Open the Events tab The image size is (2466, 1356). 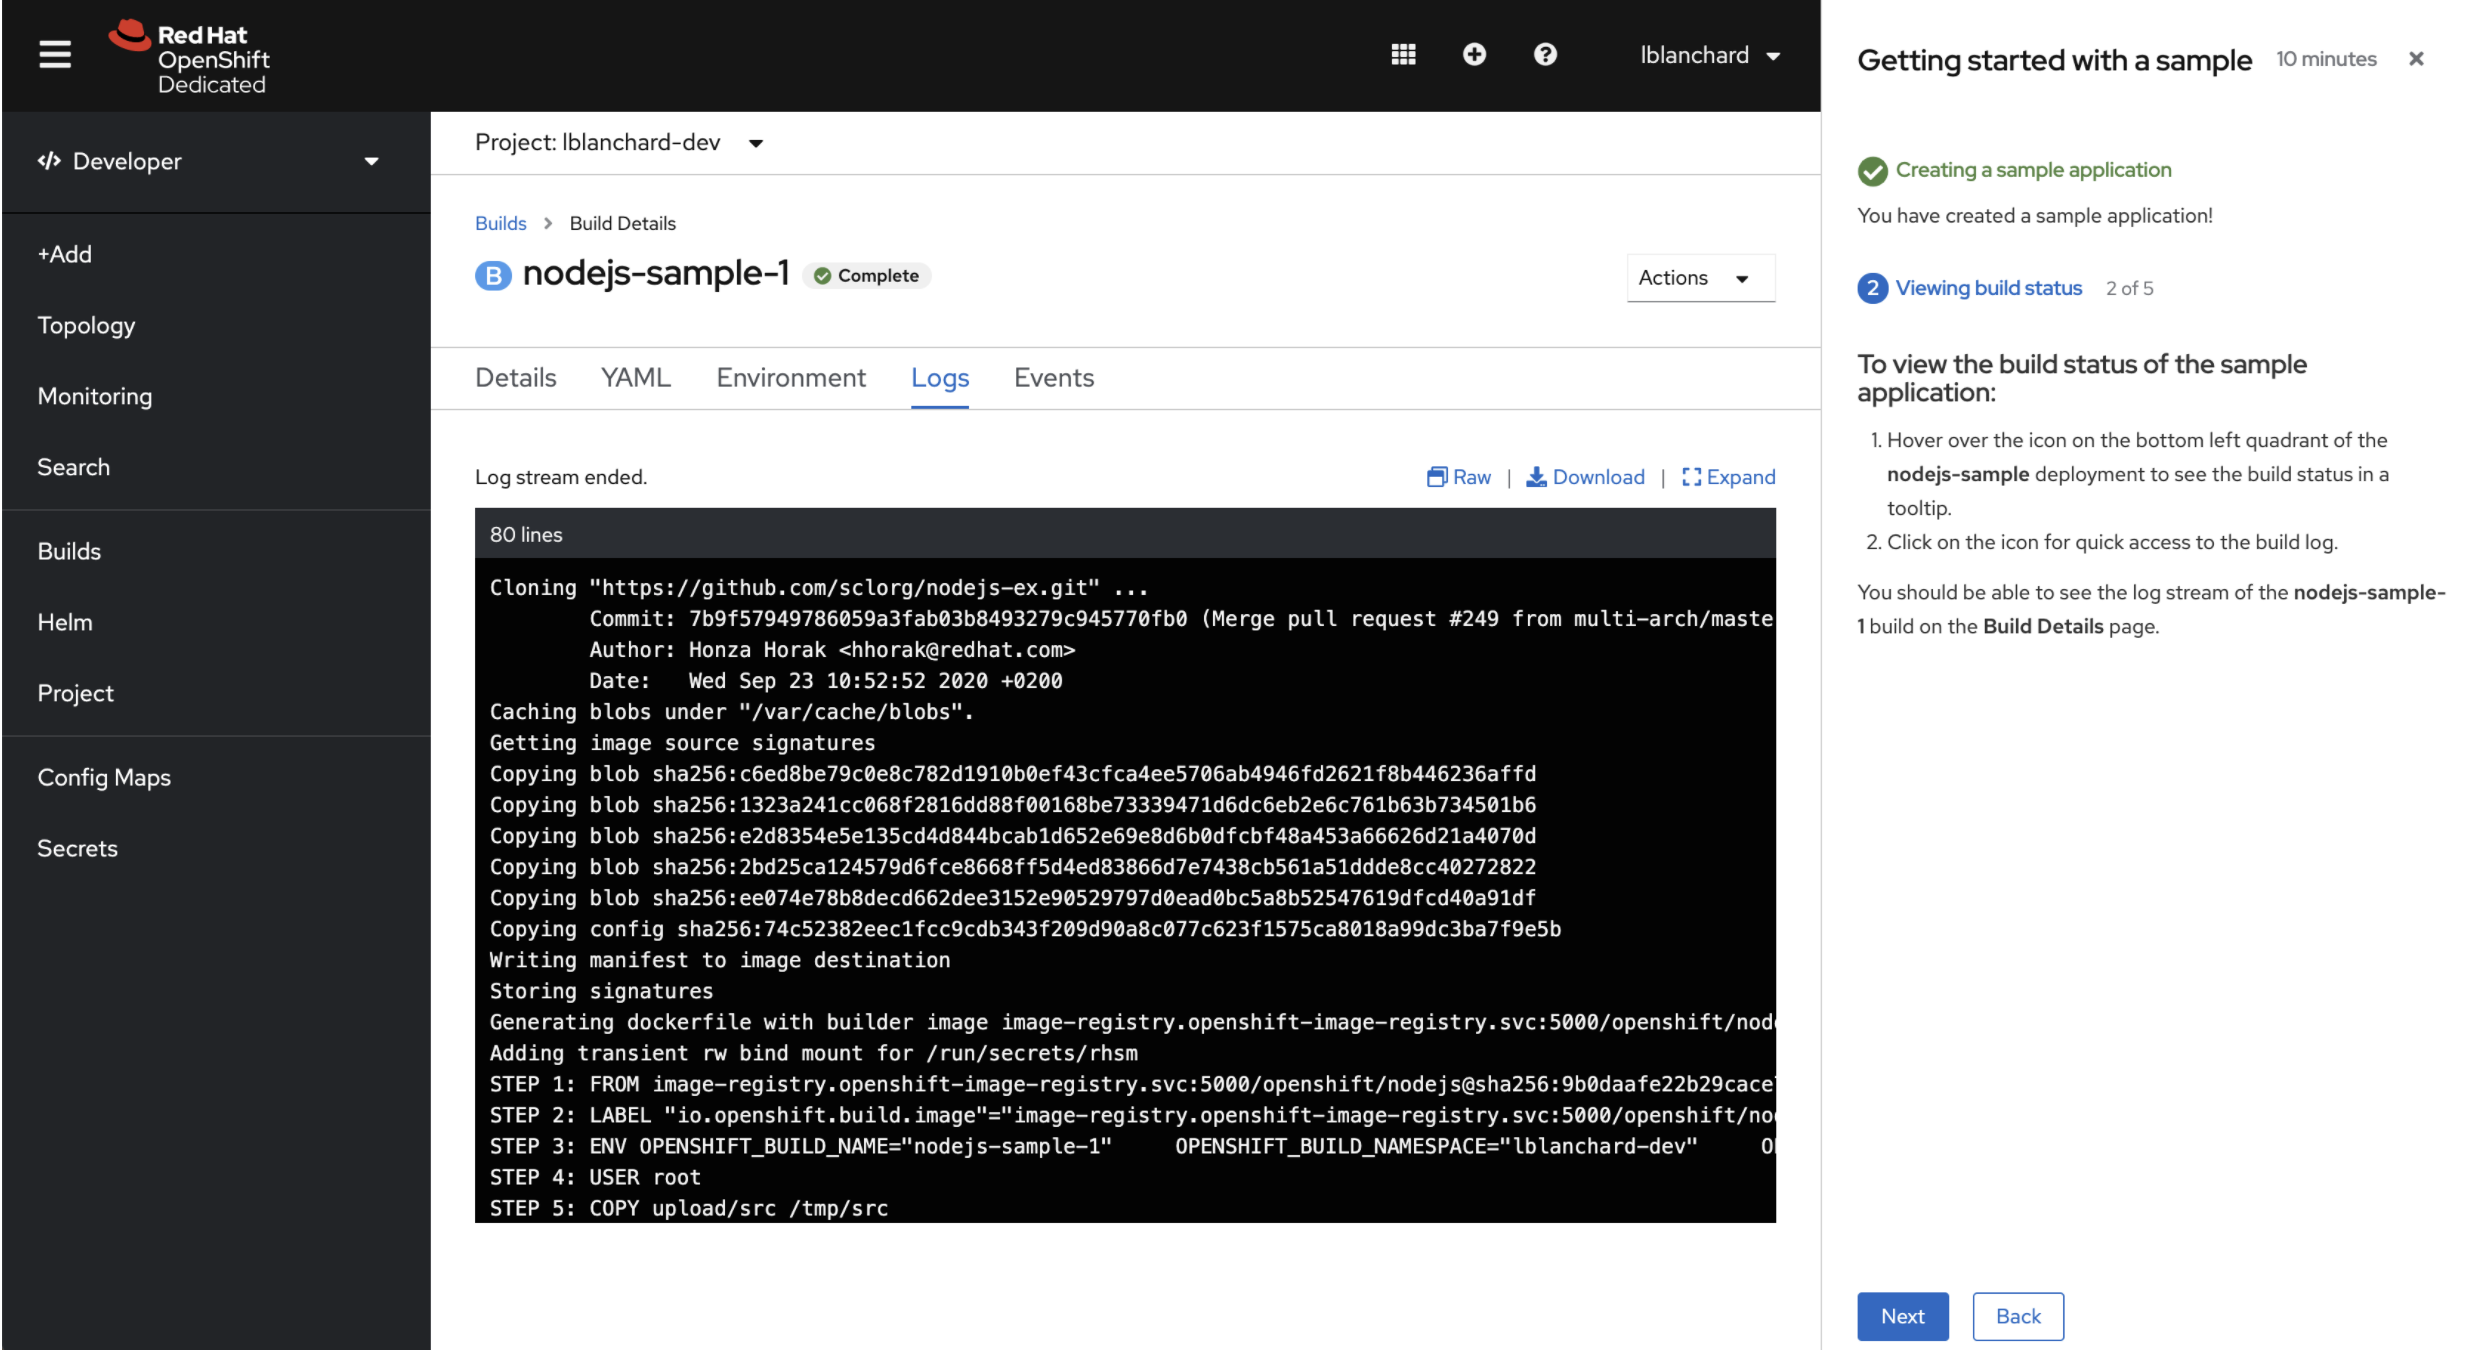pos(1053,378)
